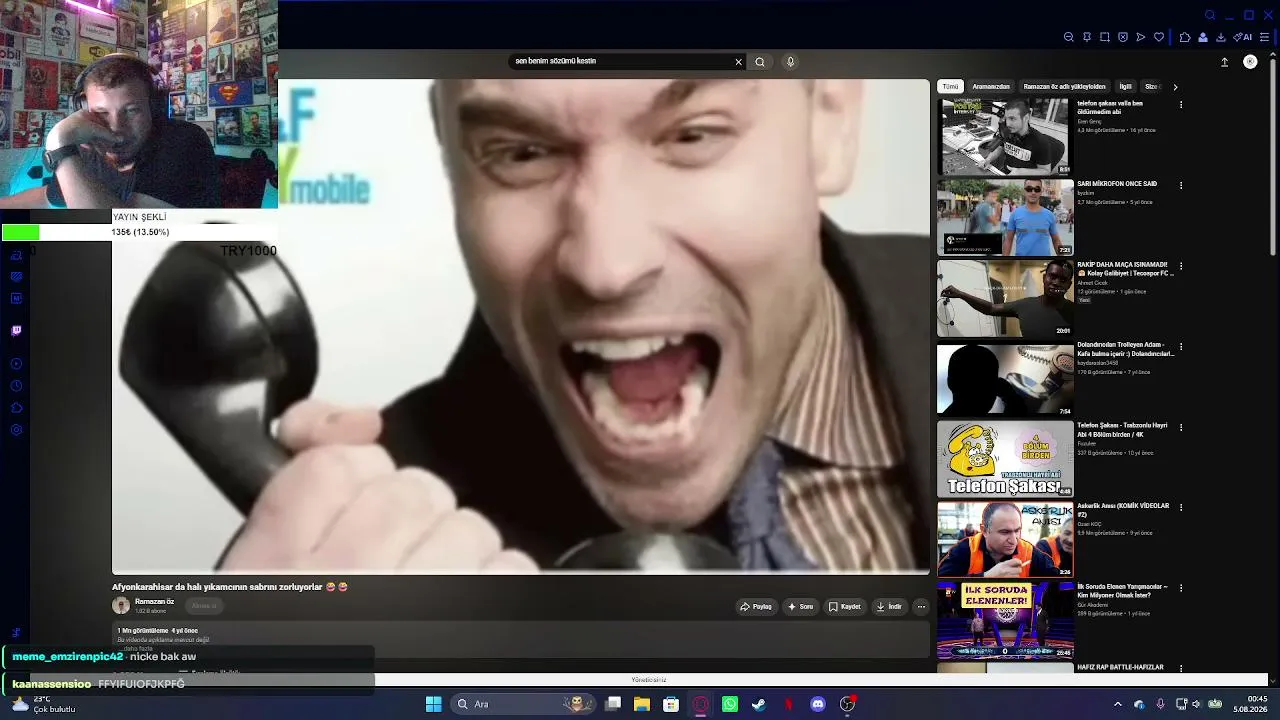This screenshot has height=720, width=1280.
Task: Clear the YouTube search box text
Action: click(x=739, y=62)
